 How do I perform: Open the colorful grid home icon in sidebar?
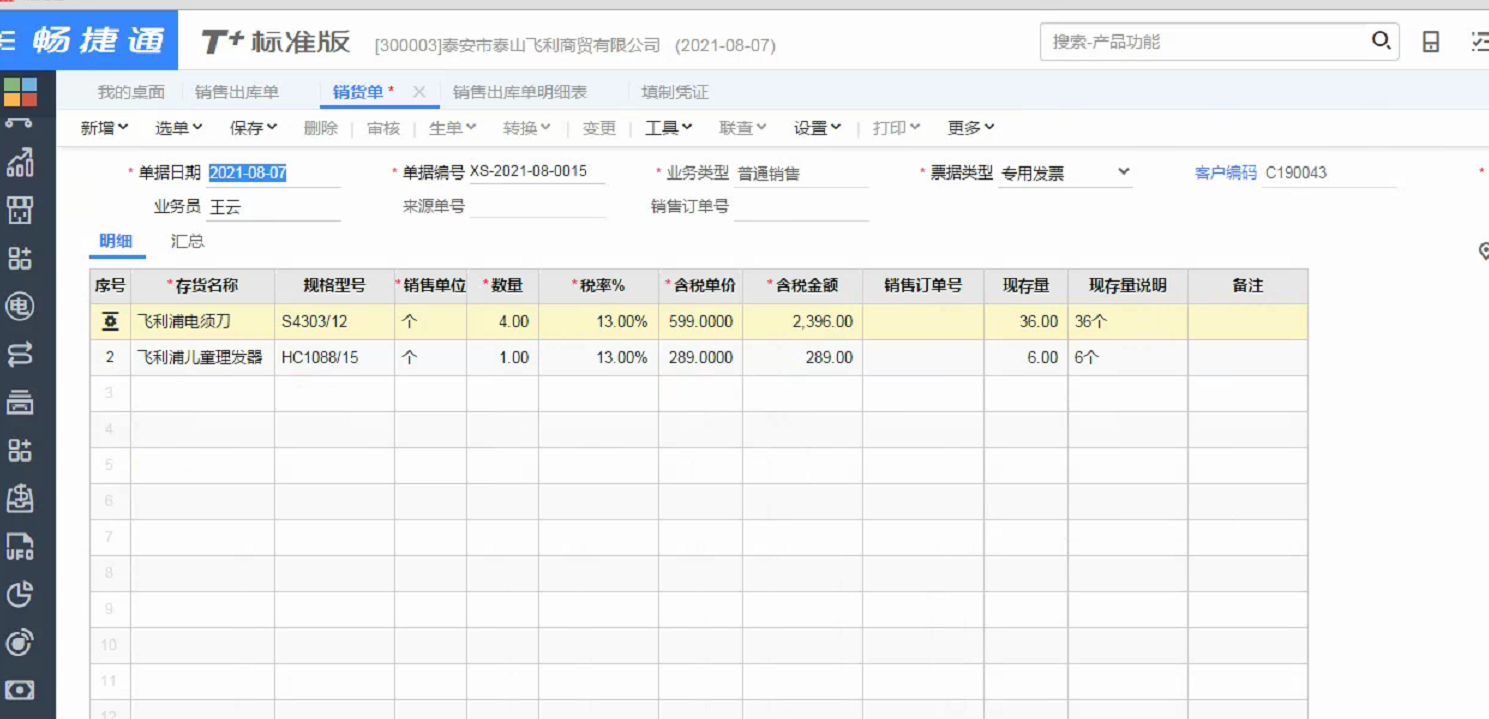tap(20, 92)
